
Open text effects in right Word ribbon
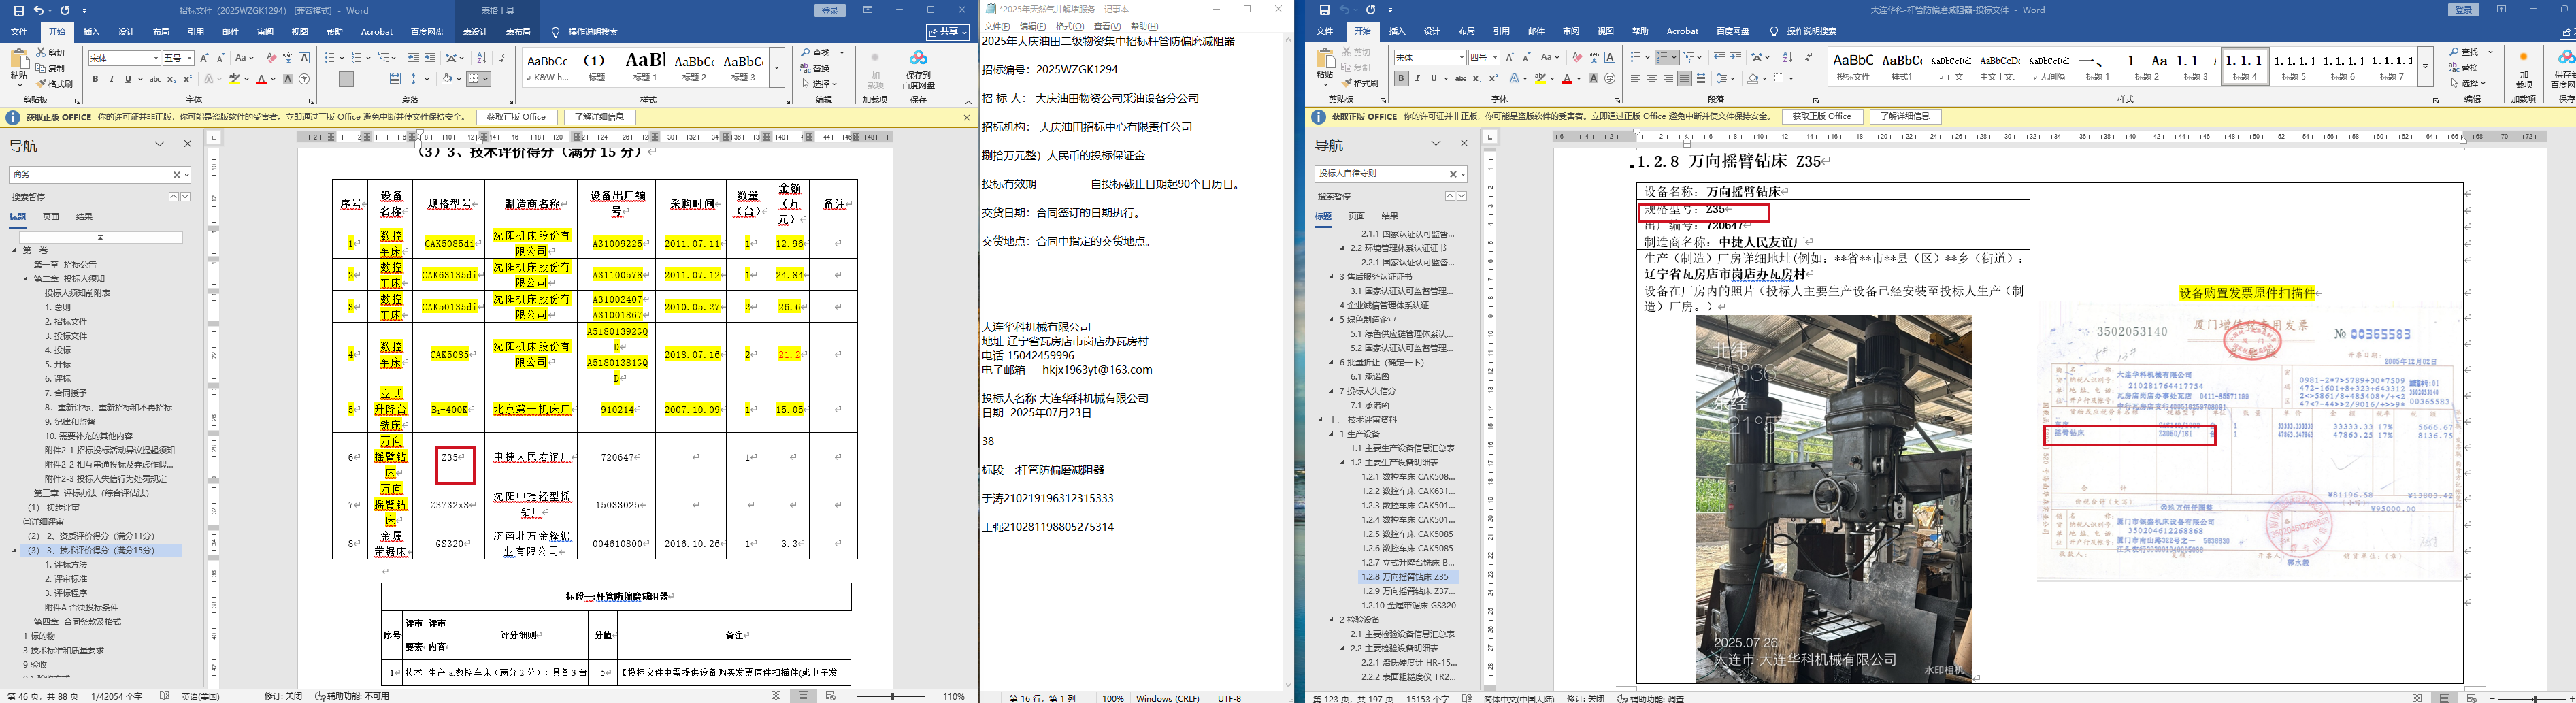(1516, 78)
